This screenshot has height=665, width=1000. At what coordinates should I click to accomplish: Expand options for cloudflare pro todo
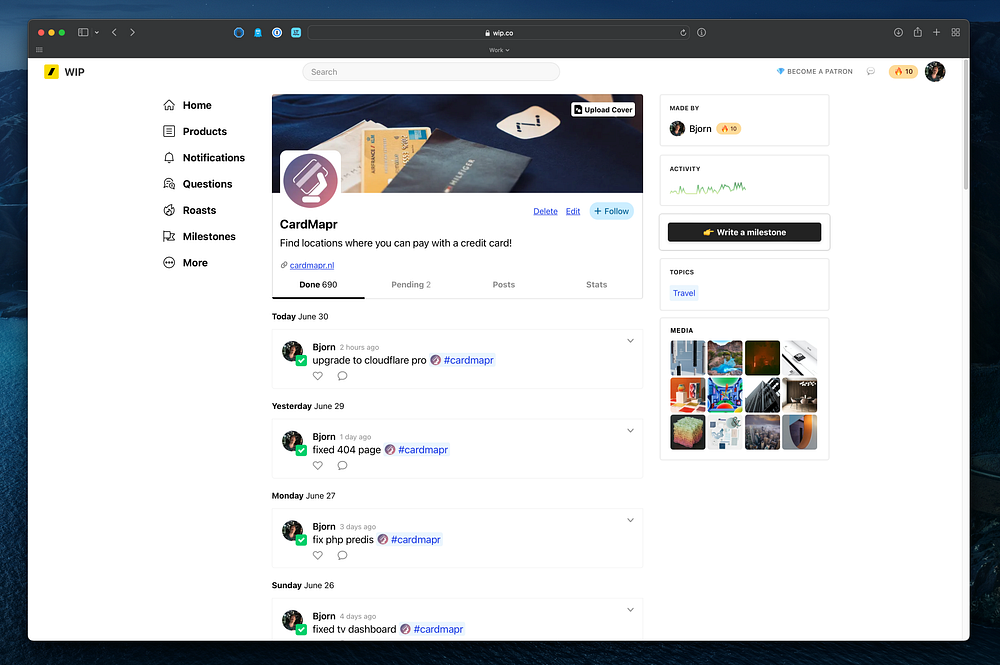pyautogui.click(x=630, y=340)
